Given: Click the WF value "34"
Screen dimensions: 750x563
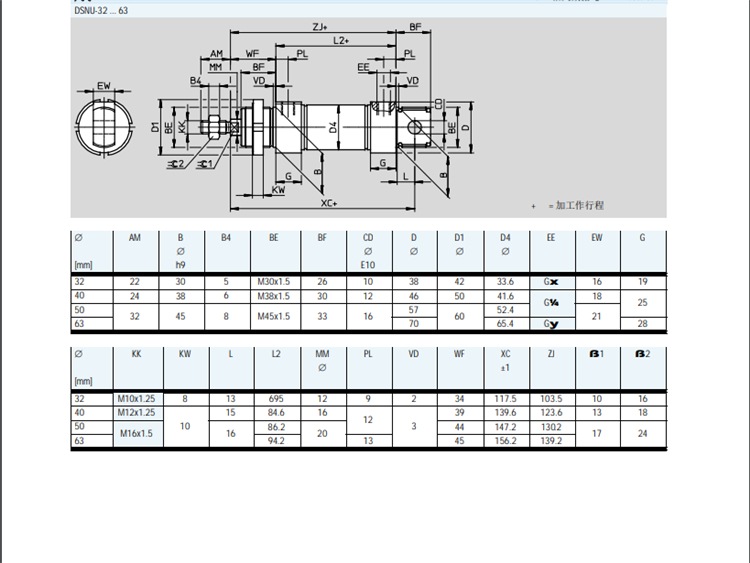Looking at the screenshot, I should 459,398.
